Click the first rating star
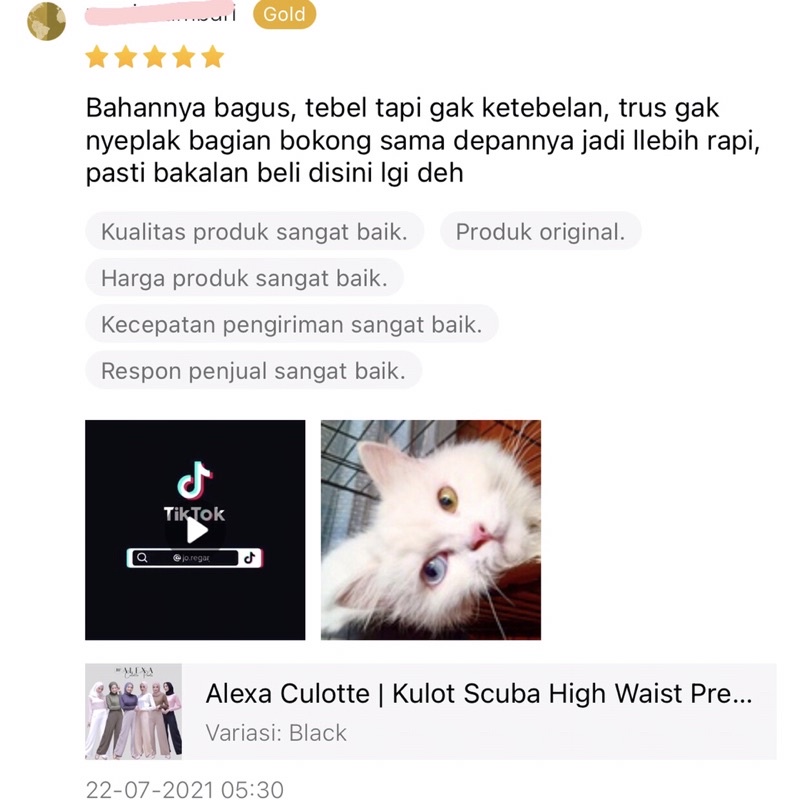Screen dimensions: 800x800 pyautogui.click(x=97, y=57)
